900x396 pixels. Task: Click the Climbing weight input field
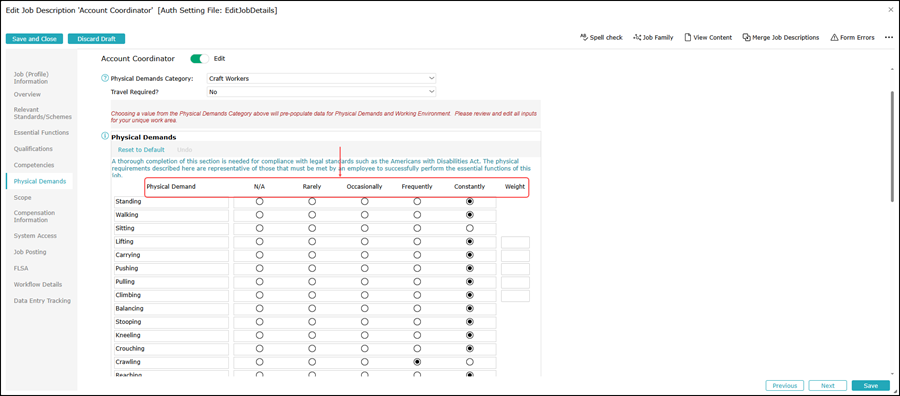[515, 296]
